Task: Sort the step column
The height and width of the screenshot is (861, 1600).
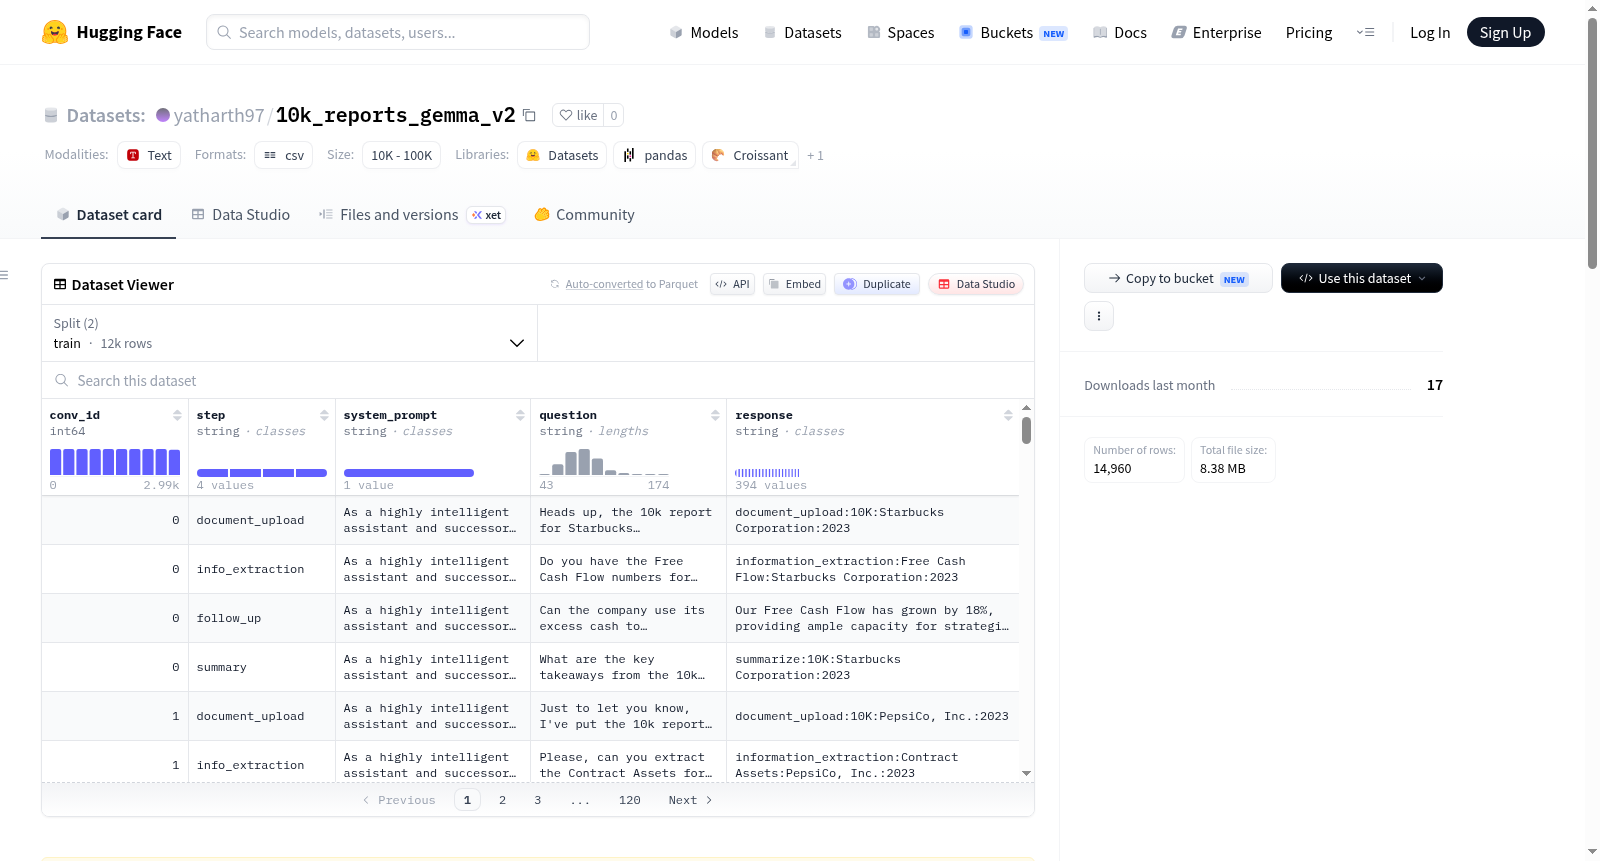Action: [x=324, y=415]
